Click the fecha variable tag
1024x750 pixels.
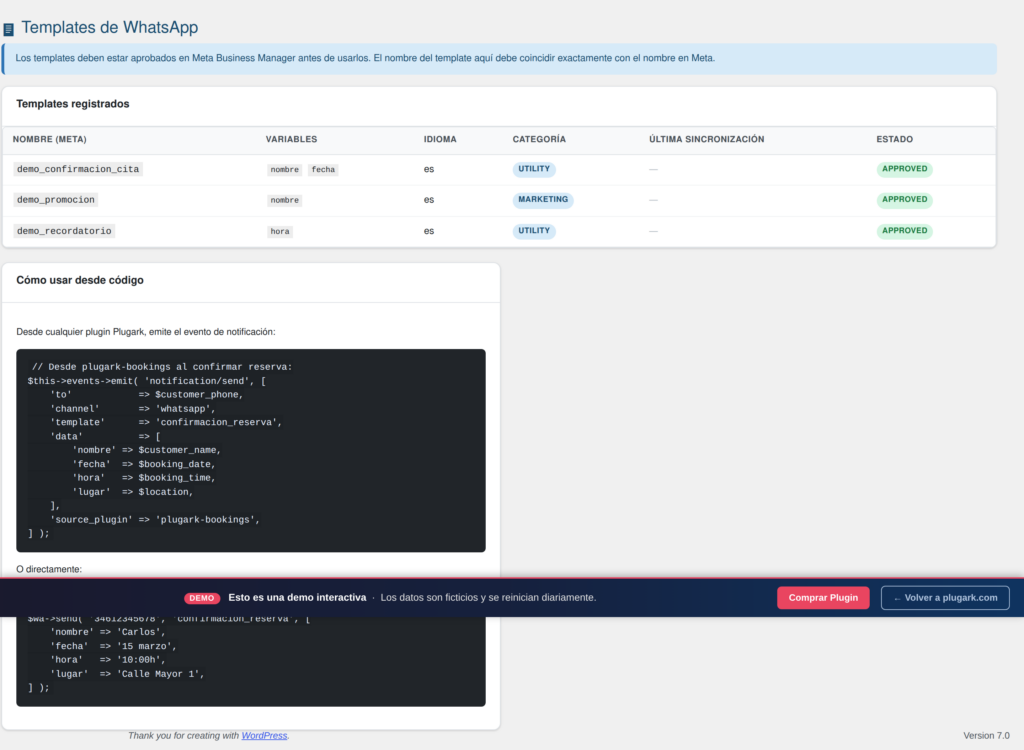click(323, 170)
